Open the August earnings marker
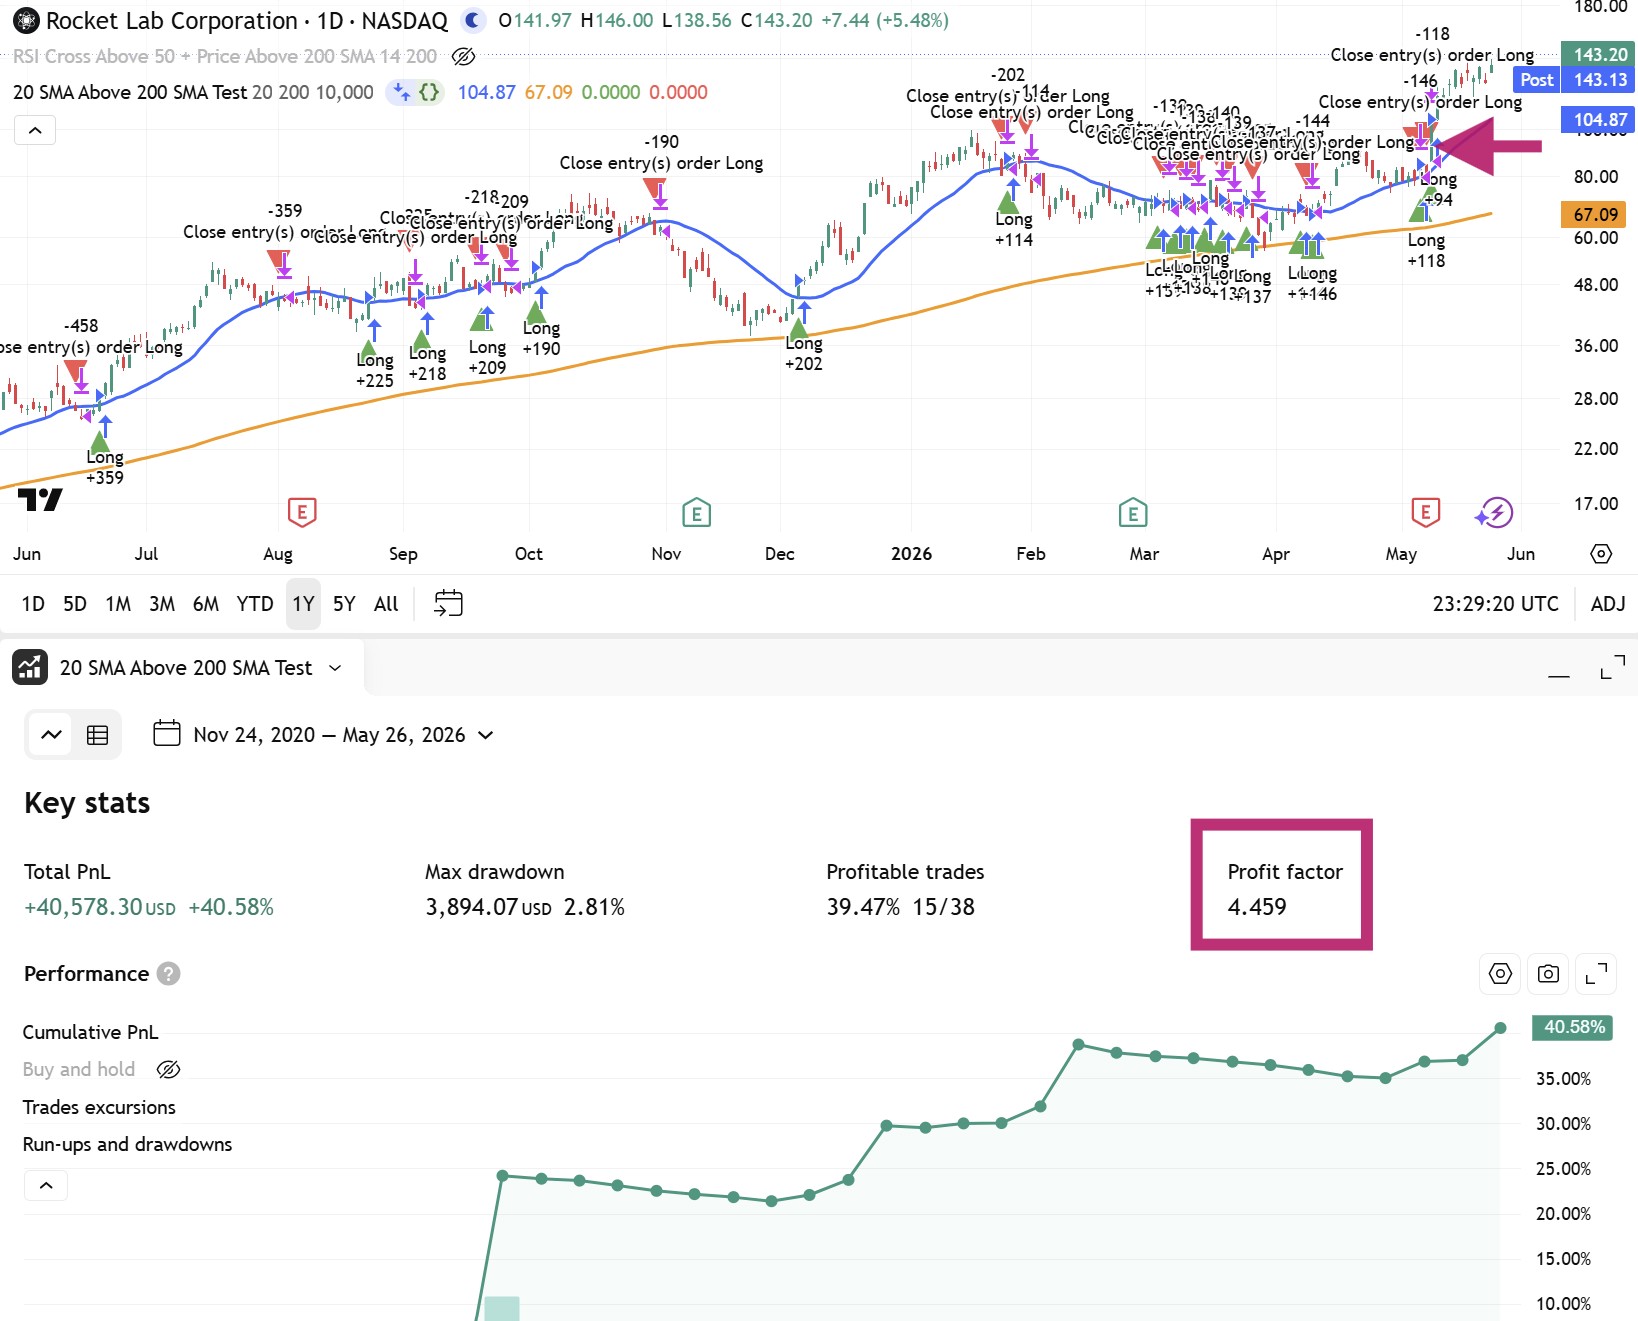 tap(302, 512)
